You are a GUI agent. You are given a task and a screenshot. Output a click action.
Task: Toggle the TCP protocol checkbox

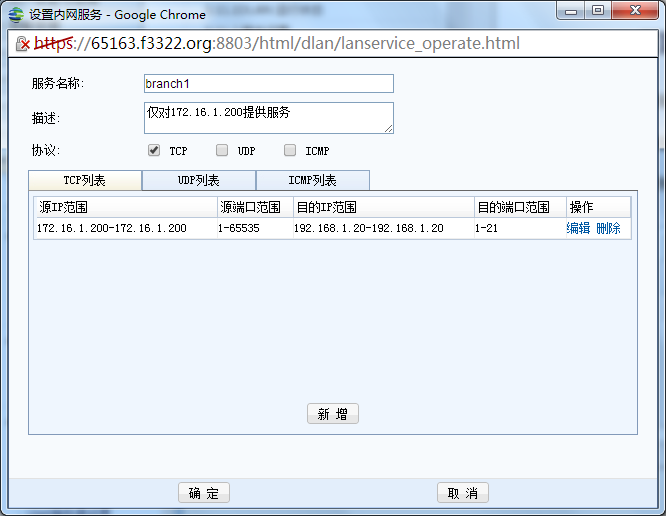154,150
